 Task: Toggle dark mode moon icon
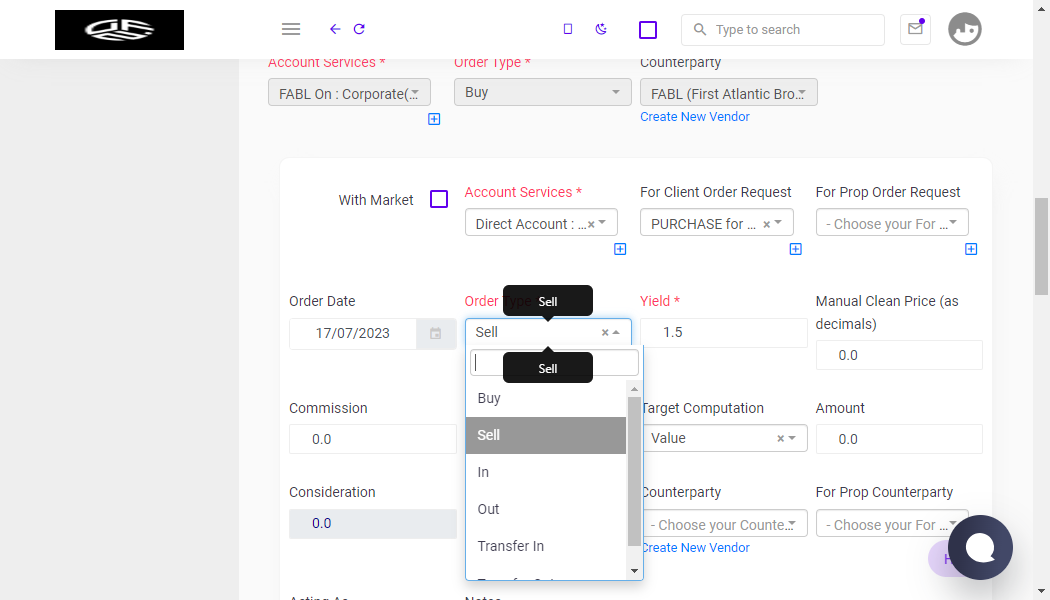click(x=601, y=29)
